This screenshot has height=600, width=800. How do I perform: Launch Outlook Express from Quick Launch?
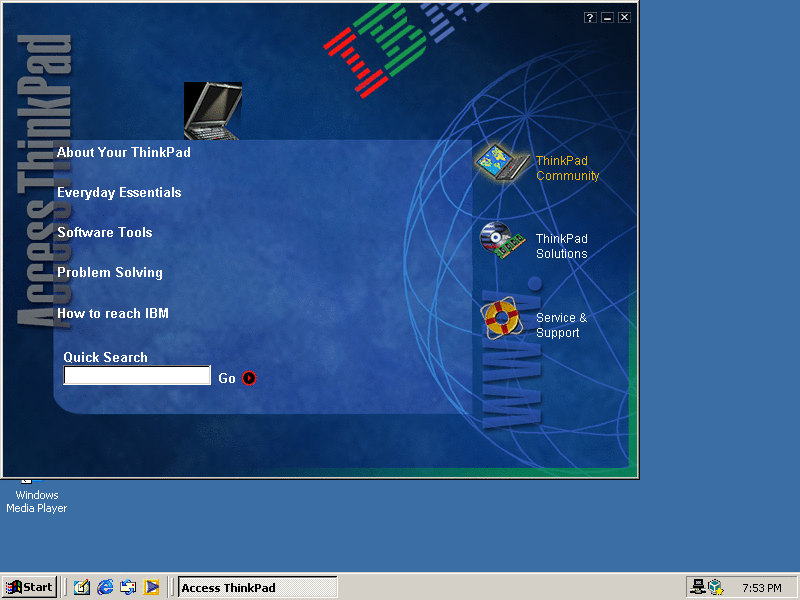128,588
